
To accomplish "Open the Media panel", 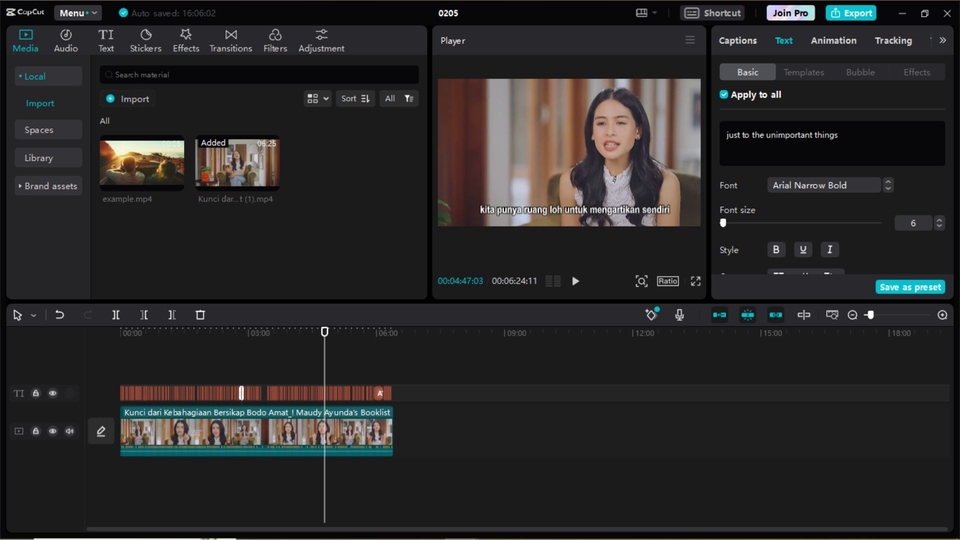I will point(25,40).
